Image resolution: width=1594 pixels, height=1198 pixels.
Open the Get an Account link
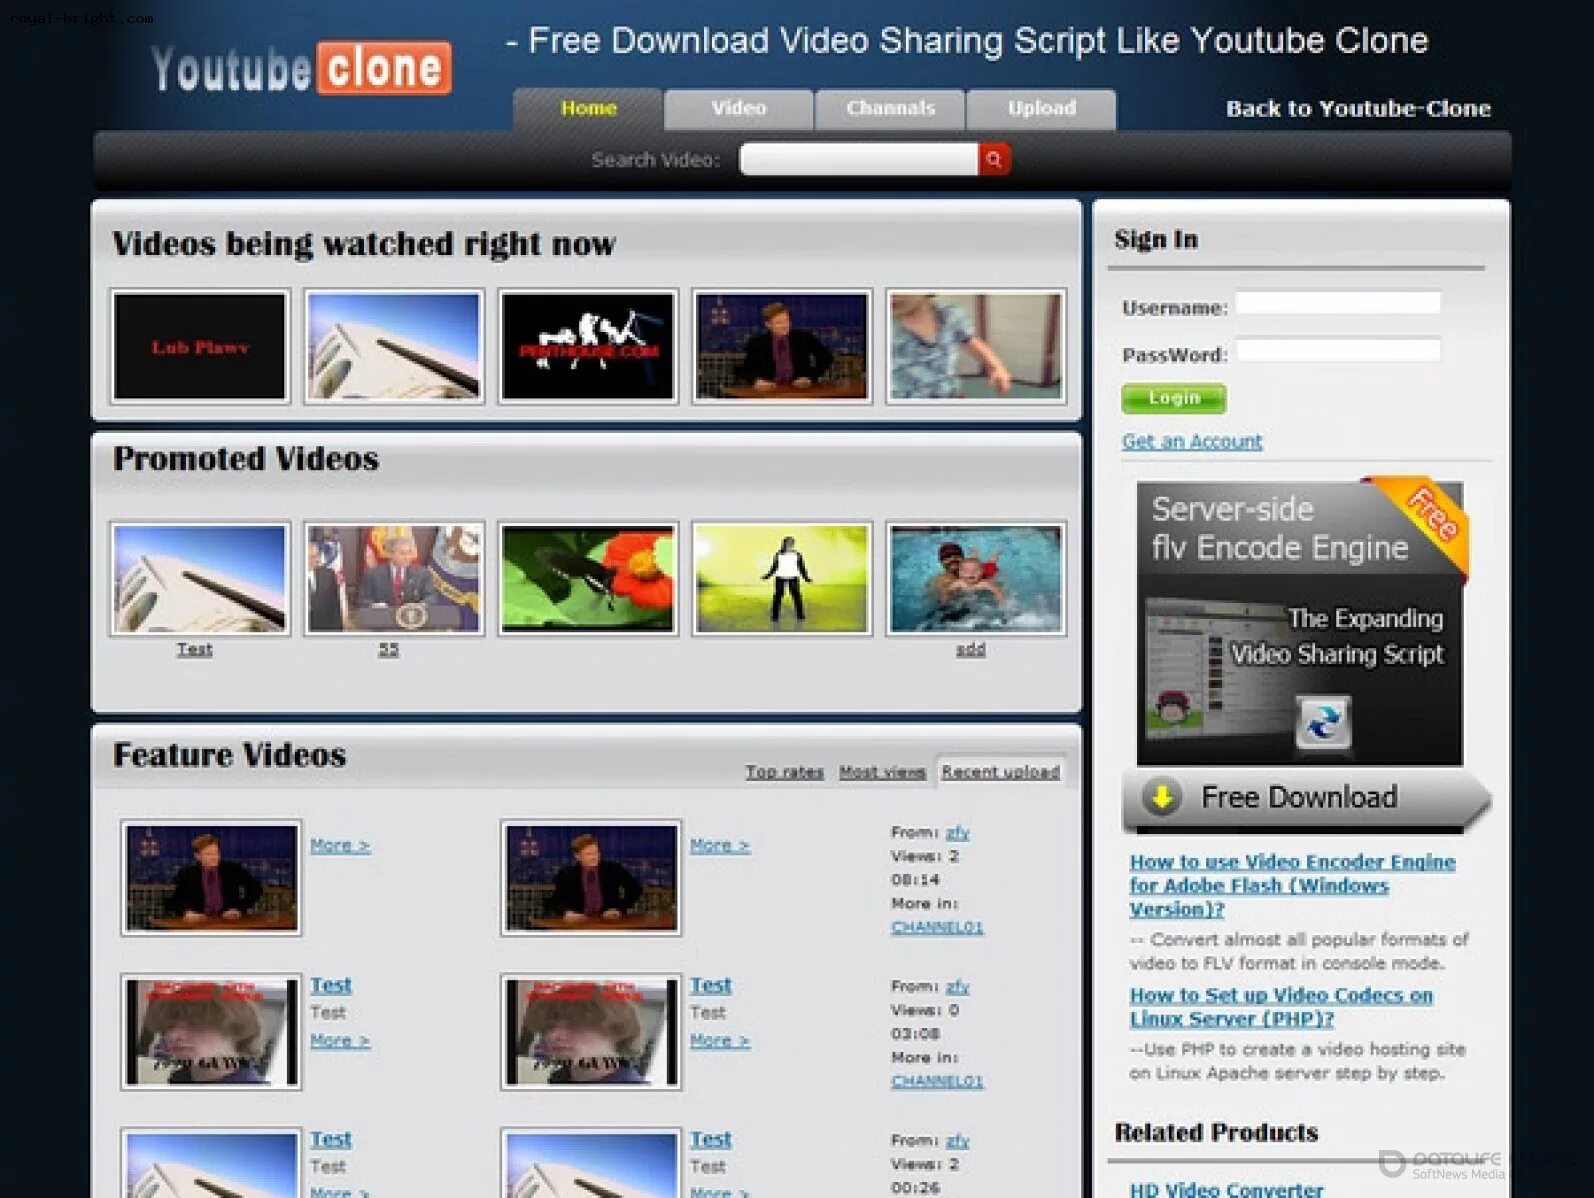coord(1192,441)
